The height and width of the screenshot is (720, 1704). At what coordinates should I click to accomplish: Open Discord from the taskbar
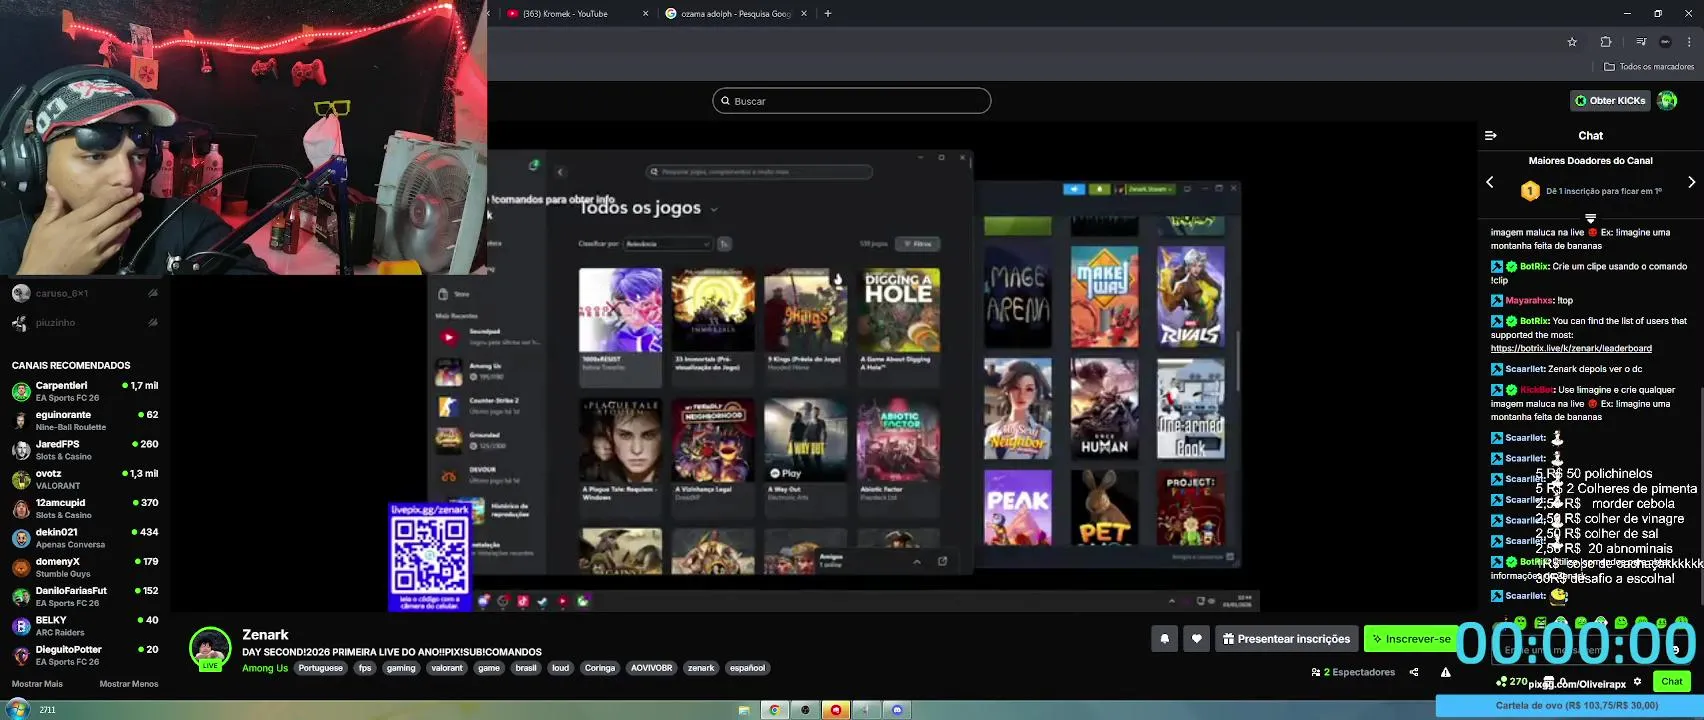897,710
